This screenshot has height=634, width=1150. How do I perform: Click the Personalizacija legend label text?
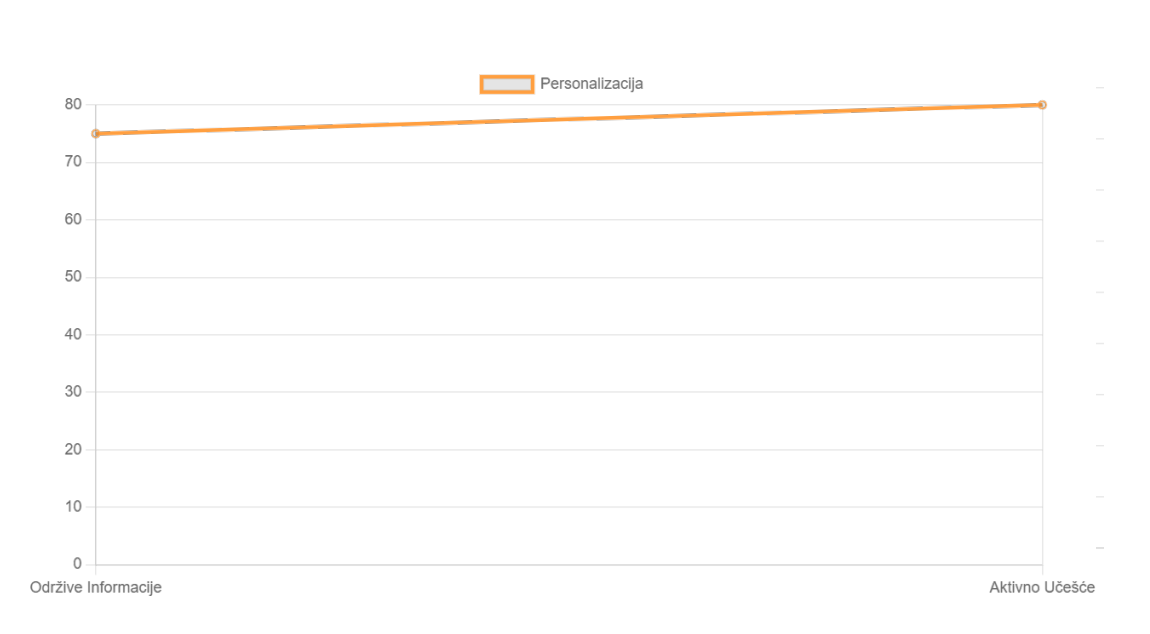tap(592, 84)
